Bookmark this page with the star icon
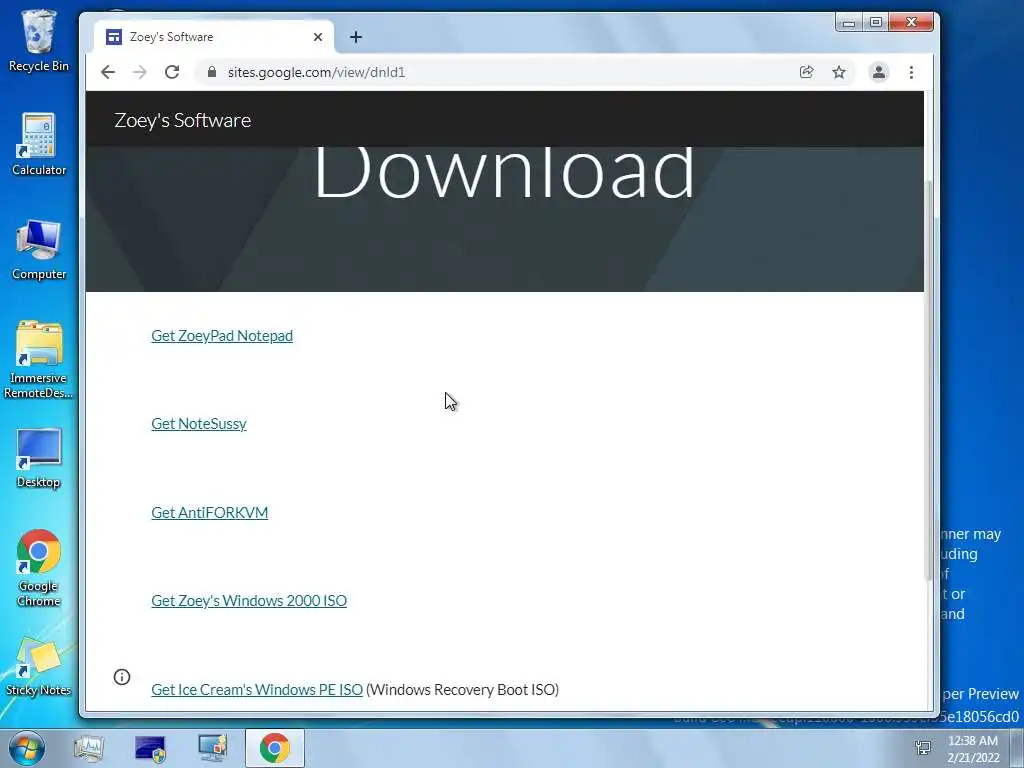Viewport: 1024px width, 768px height. [839, 72]
